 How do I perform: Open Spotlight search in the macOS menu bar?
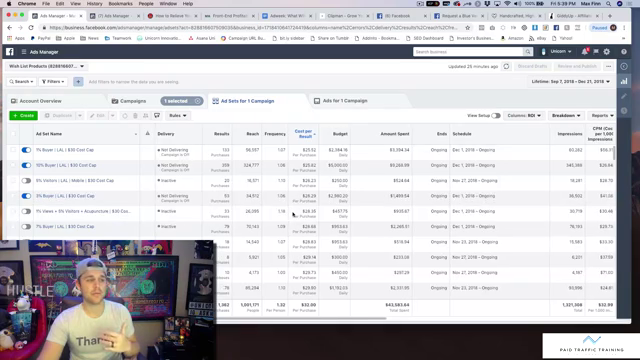tap(609, 4)
